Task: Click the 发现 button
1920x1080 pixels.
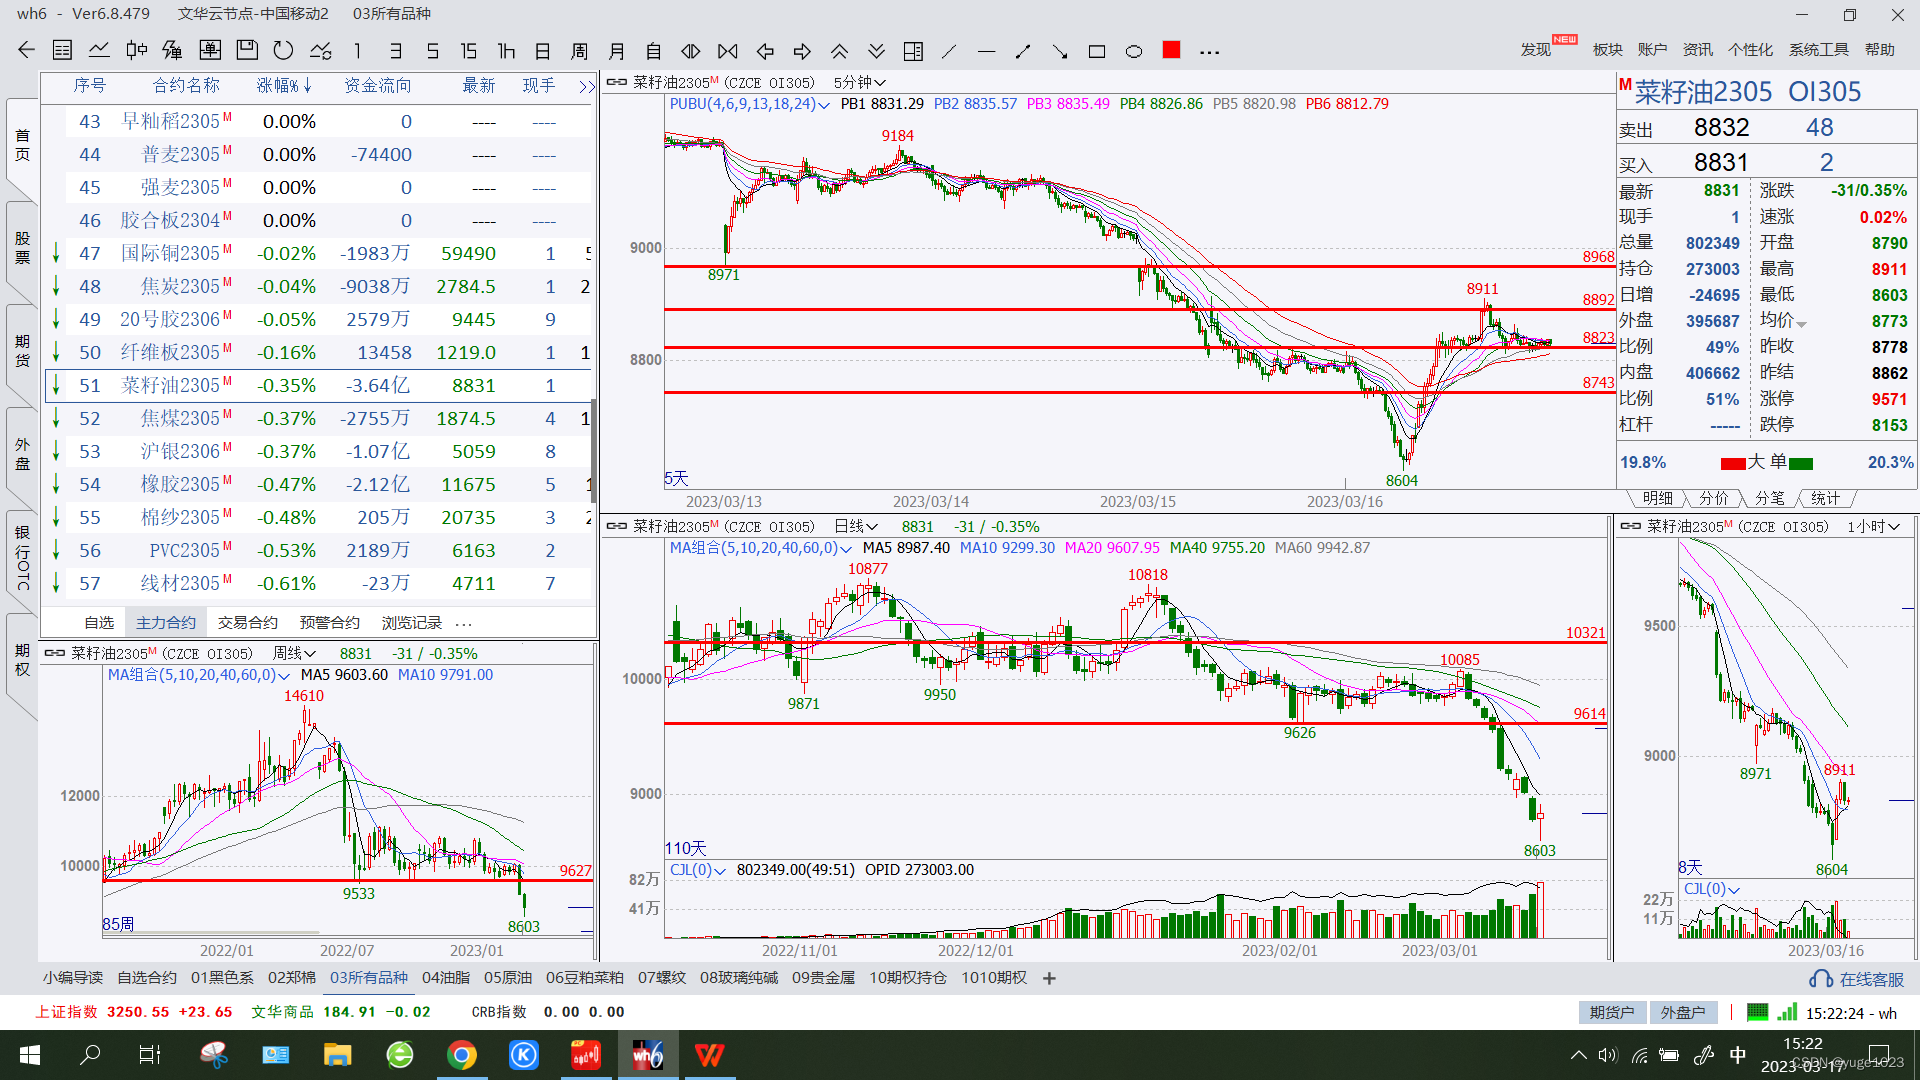Action: (x=1536, y=50)
